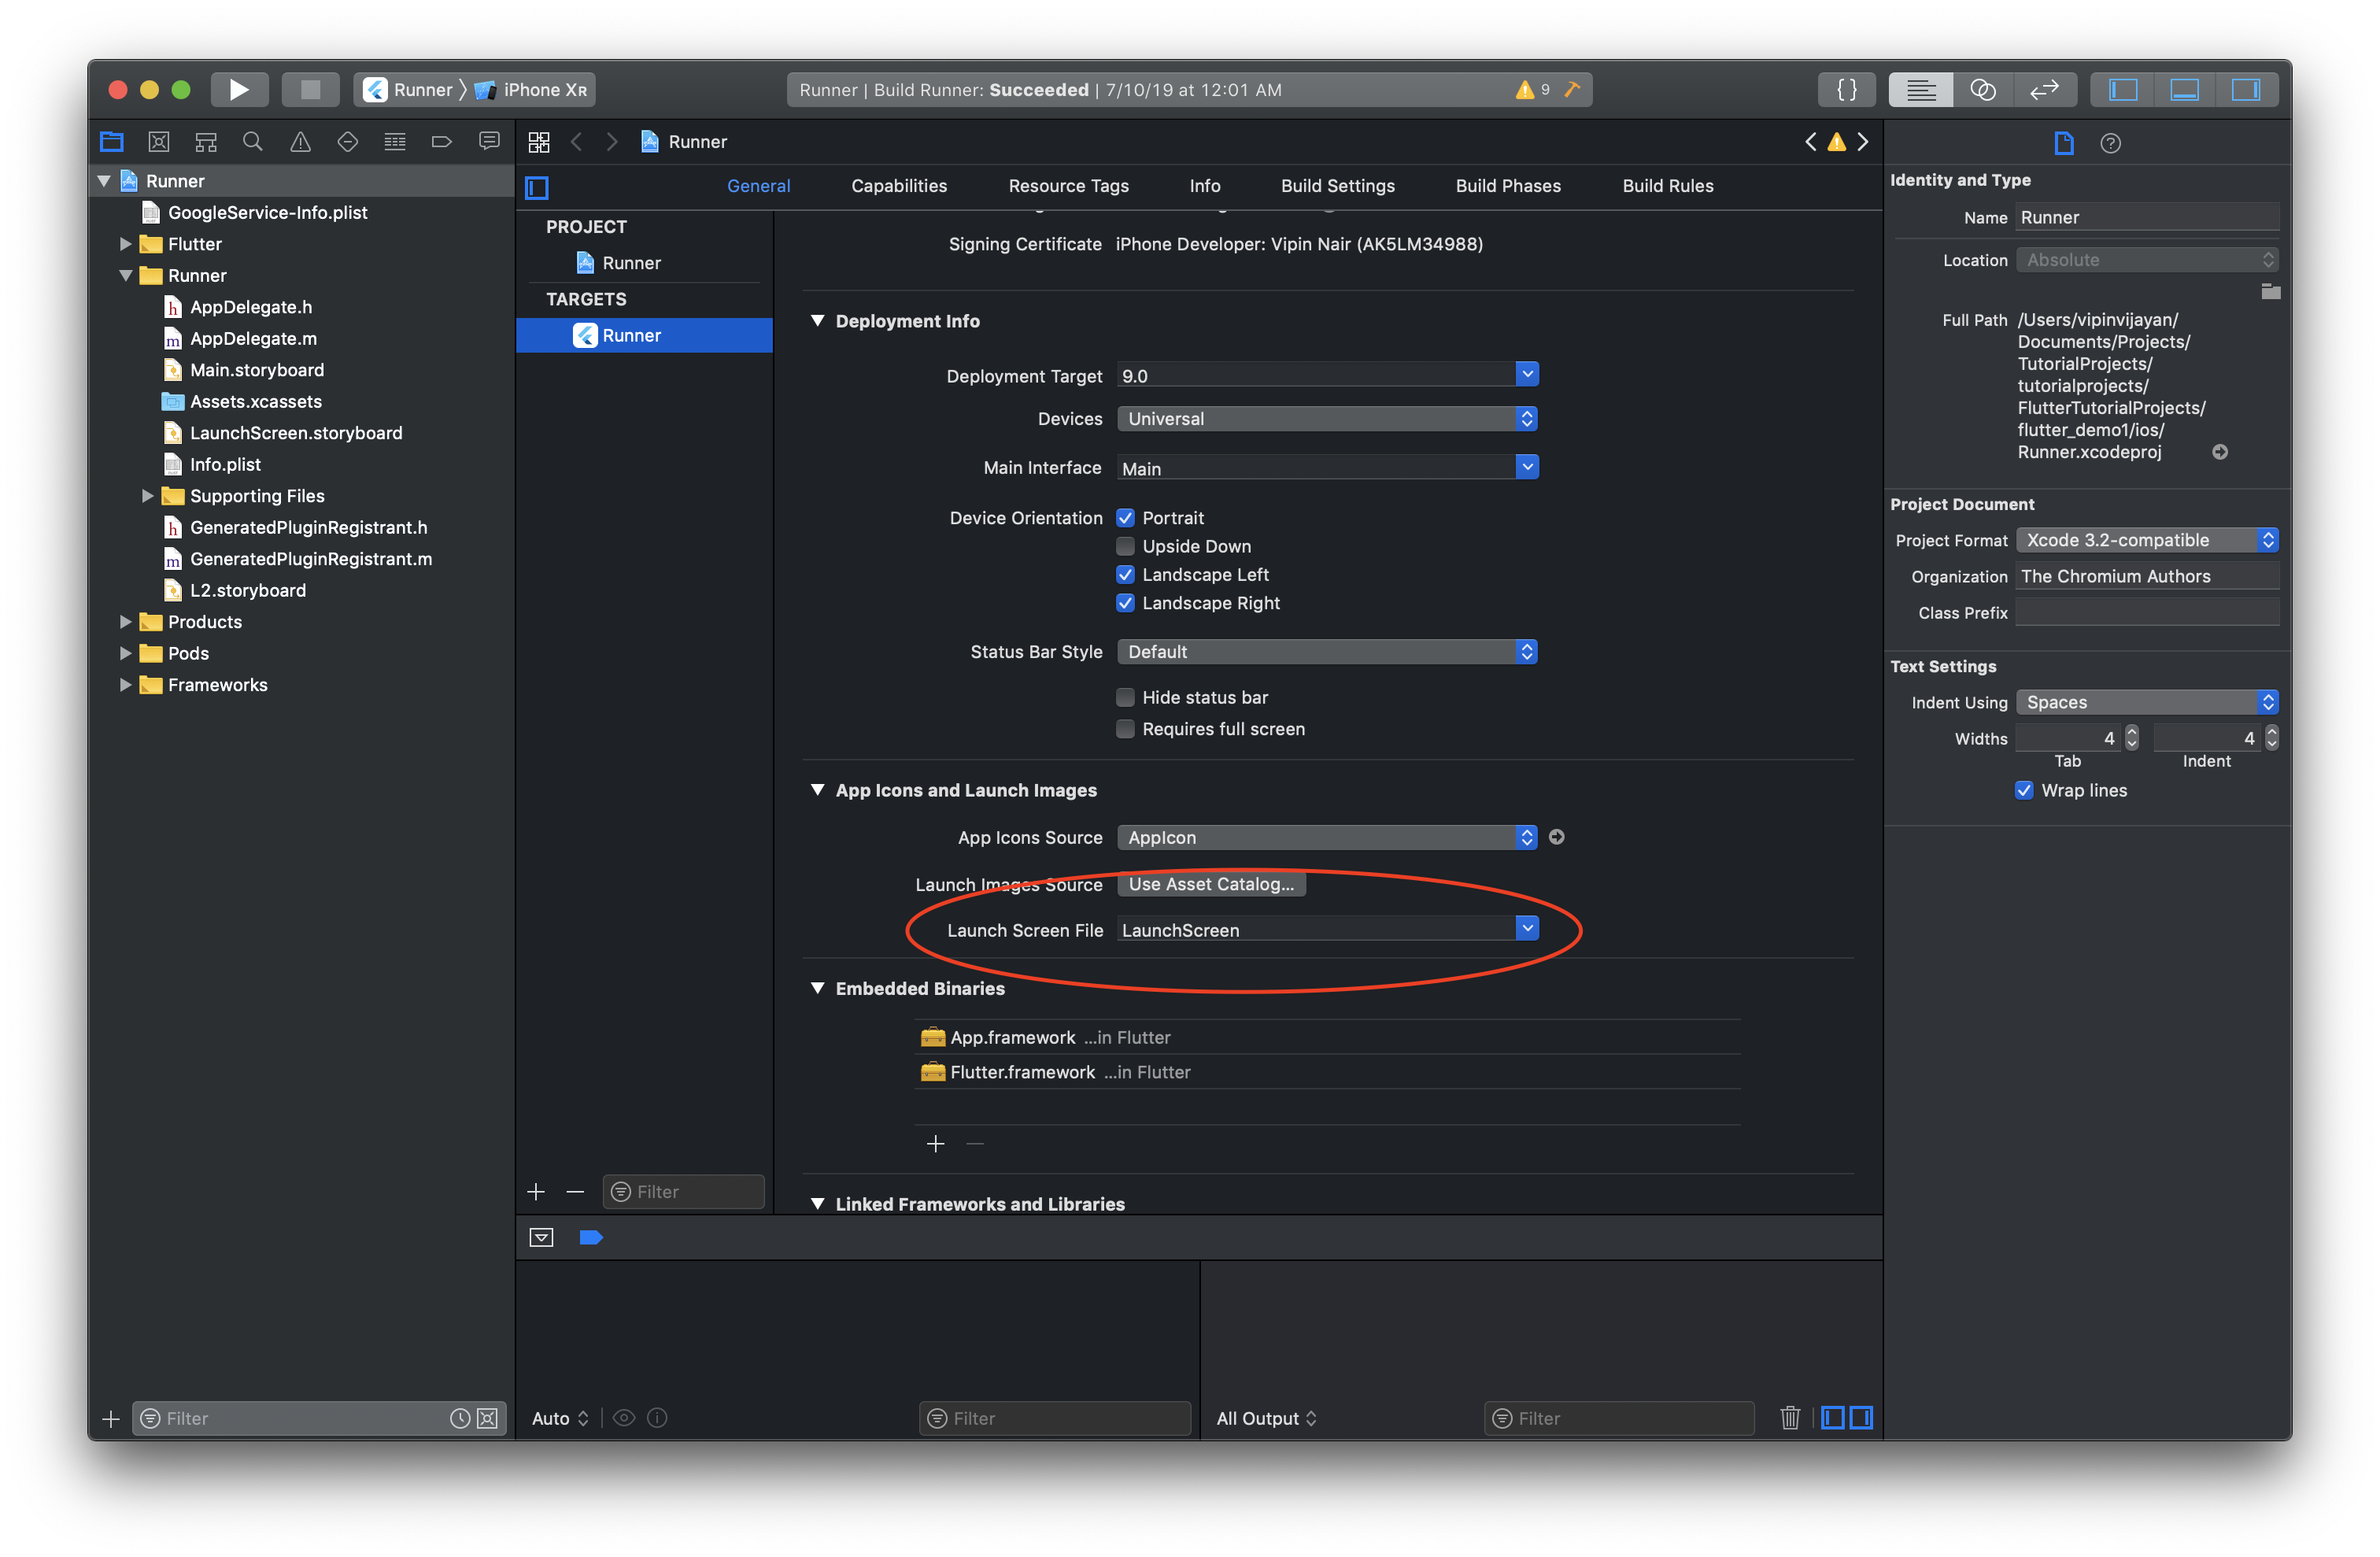Add a new target with plus

(x=536, y=1192)
